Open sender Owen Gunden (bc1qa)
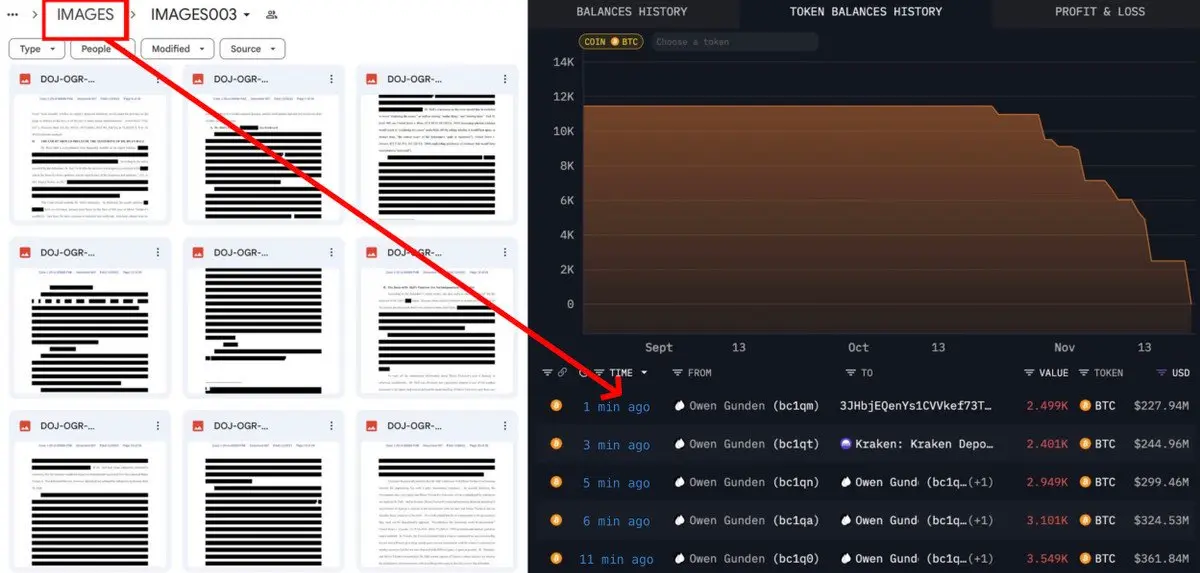Viewport: 1200px width, 573px height. (x=747, y=520)
